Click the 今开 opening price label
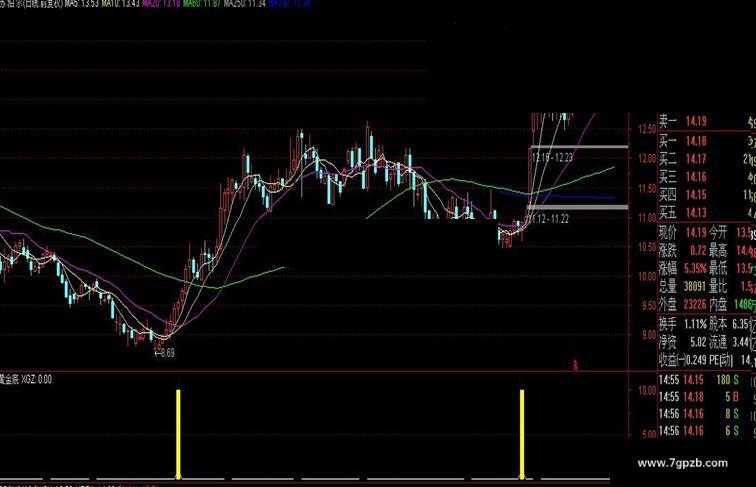The width and height of the screenshot is (756, 487). point(718,232)
